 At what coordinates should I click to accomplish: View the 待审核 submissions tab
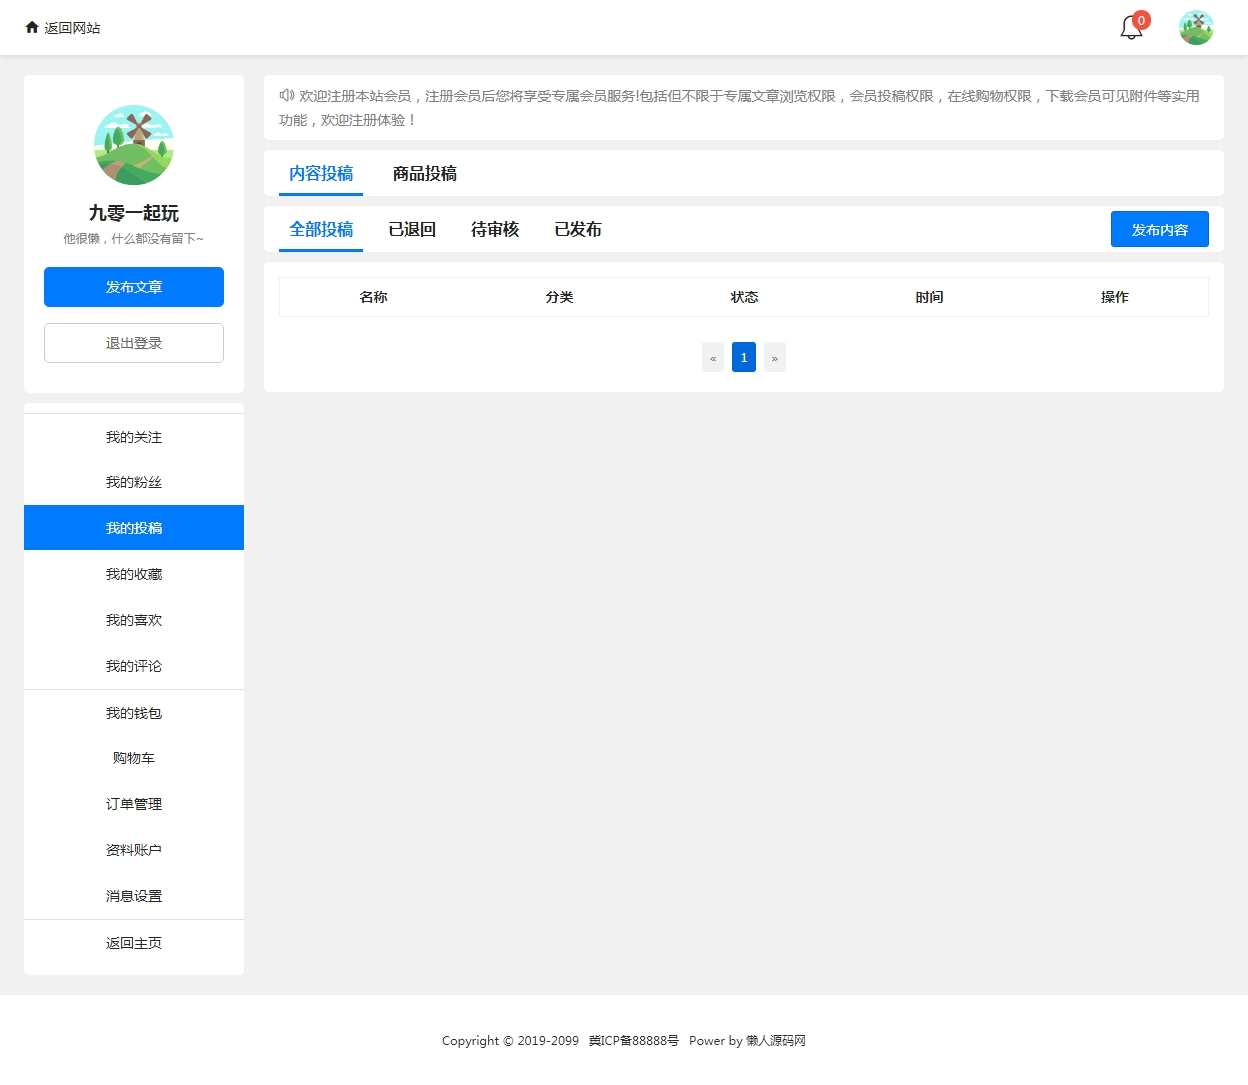click(494, 229)
